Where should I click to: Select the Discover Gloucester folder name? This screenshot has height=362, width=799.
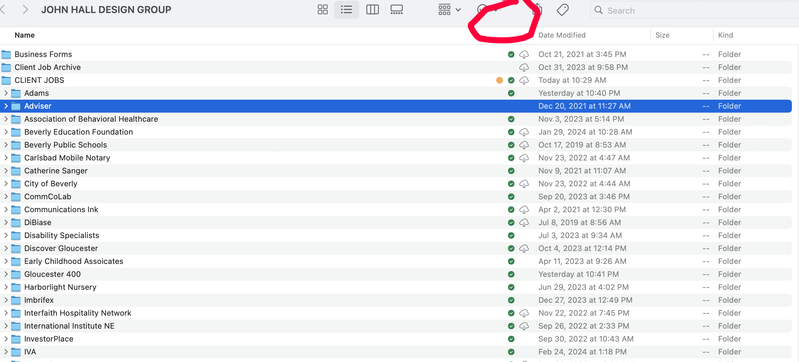click(61, 248)
